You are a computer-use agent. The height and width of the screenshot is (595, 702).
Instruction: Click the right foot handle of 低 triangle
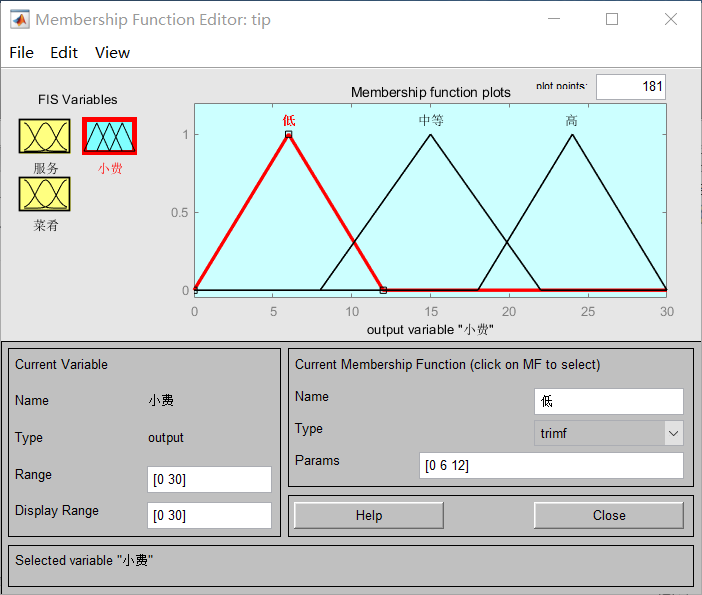click(x=383, y=290)
